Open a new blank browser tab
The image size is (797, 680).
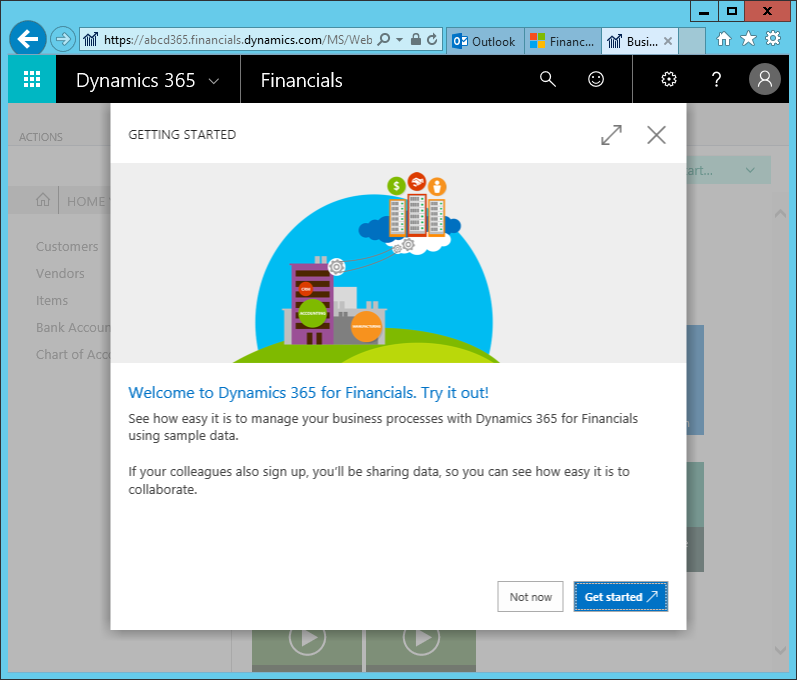(691, 41)
